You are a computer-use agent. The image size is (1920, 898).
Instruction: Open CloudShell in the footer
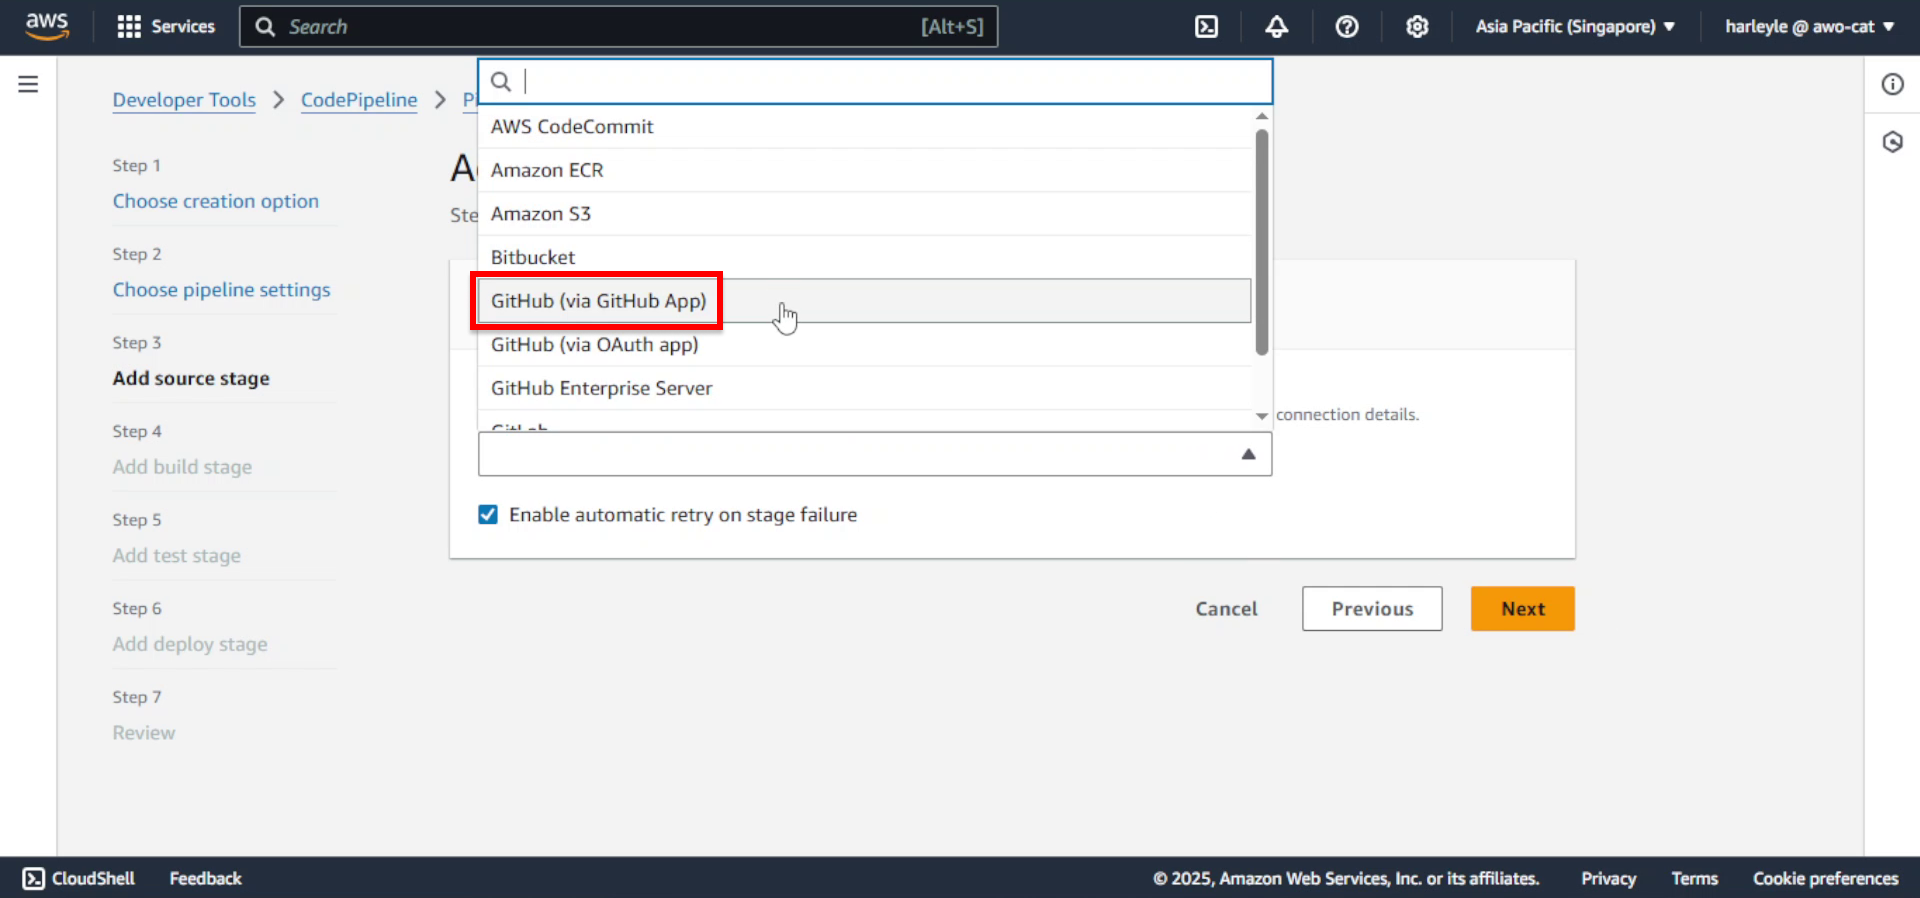coord(79,878)
